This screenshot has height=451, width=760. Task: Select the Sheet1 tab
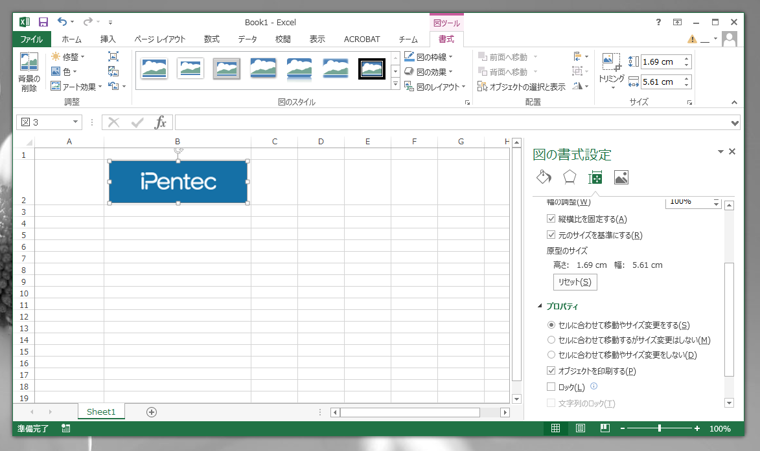(101, 412)
